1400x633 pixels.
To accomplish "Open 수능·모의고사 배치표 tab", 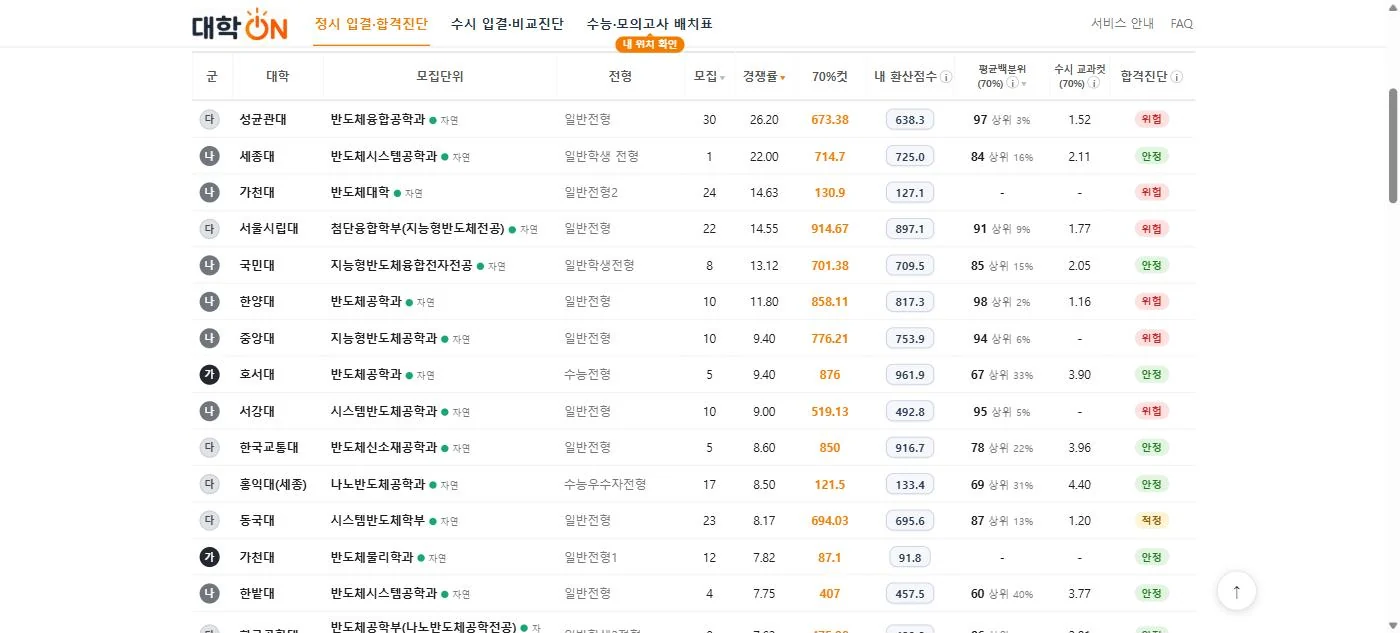I will tap(650, 24).
